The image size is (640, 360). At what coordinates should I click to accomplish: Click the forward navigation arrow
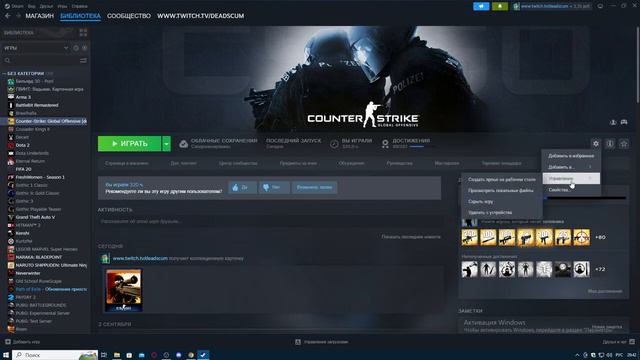coord(18,16)
